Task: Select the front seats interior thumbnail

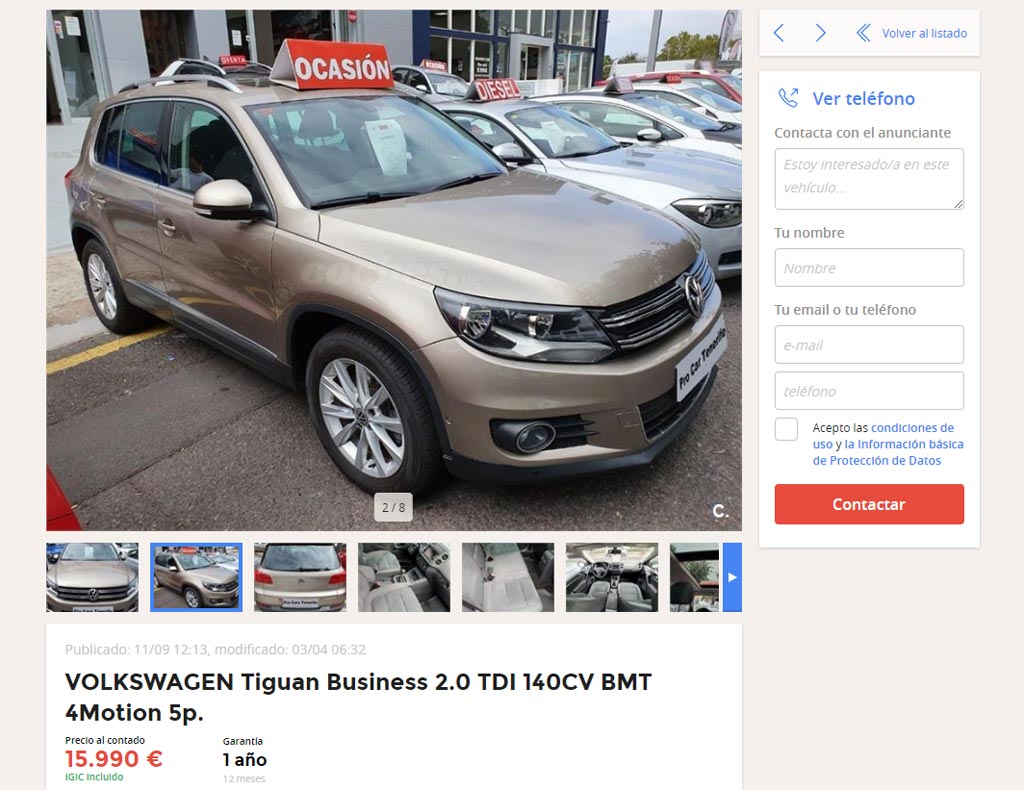Action: pyautogui.click(x=404, y=577)
